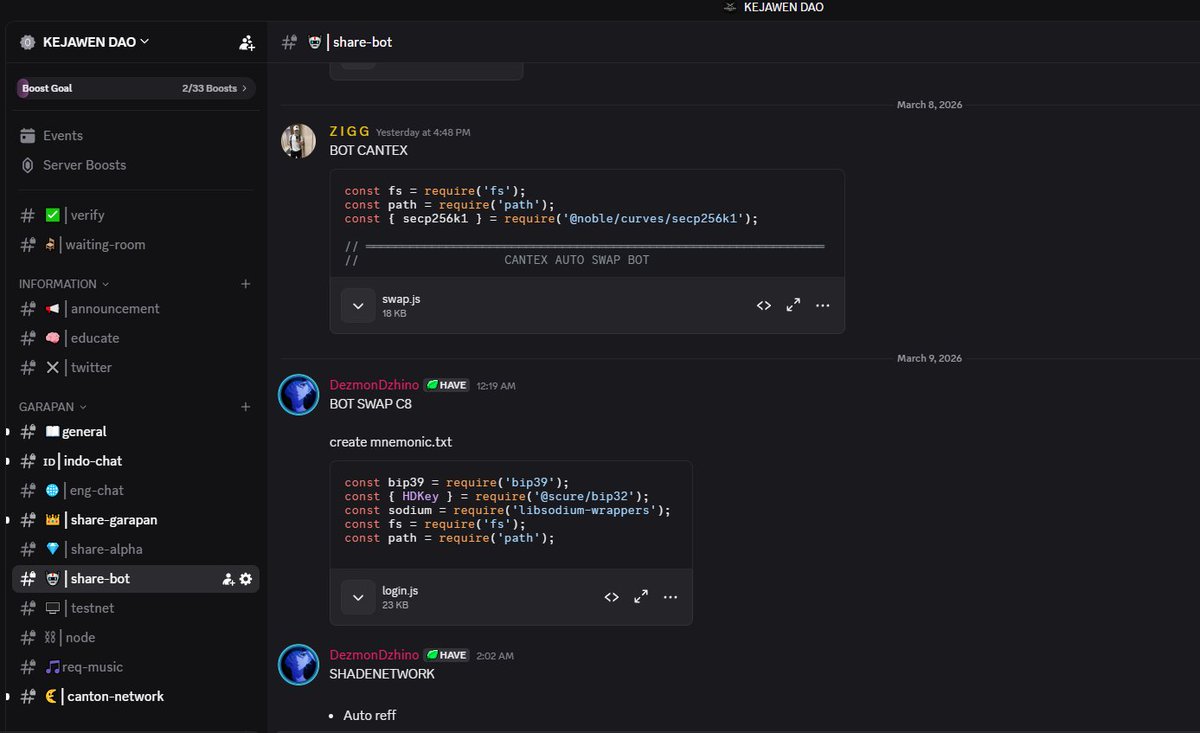The width and height of the screenshot is (1200, 733).
Task: Switch to the share-garapan channel
Action: click(x=135, y=520)
